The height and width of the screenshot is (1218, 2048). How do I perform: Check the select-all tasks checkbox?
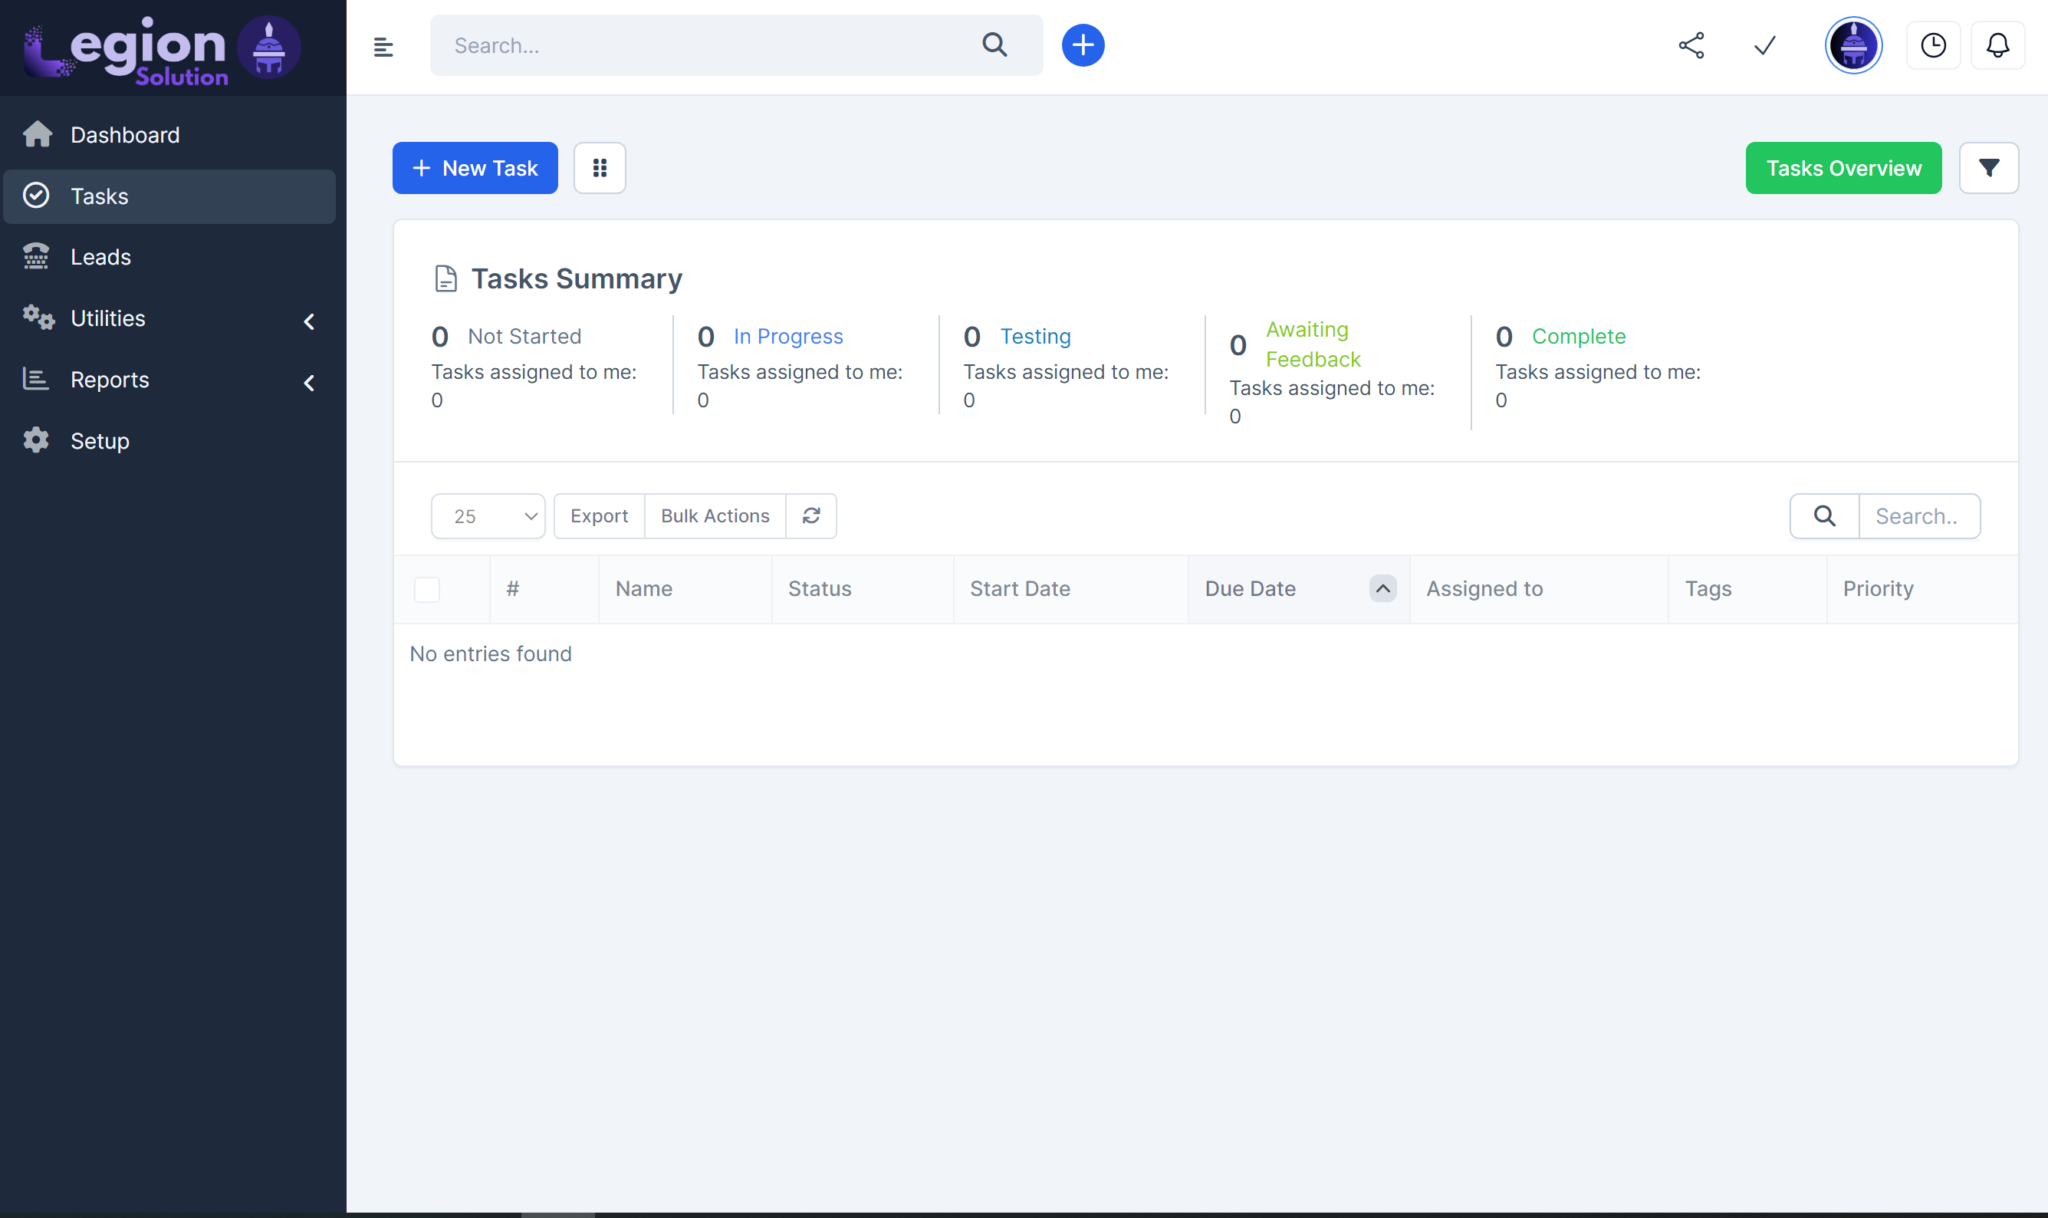tap(427, 589)
